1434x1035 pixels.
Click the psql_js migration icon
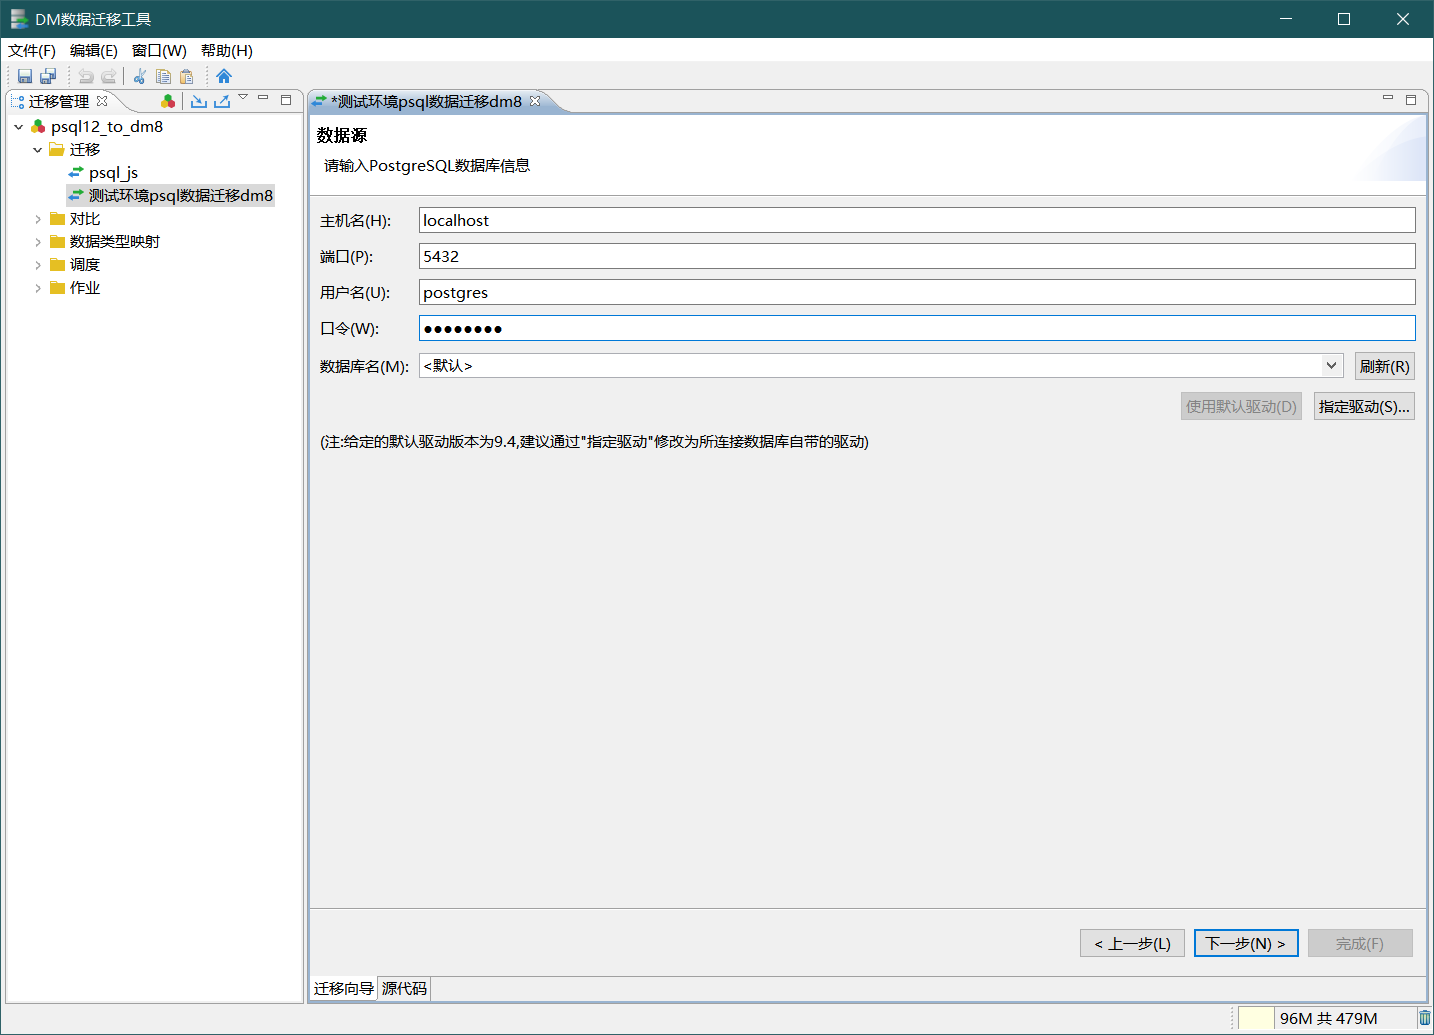[76, 172]
